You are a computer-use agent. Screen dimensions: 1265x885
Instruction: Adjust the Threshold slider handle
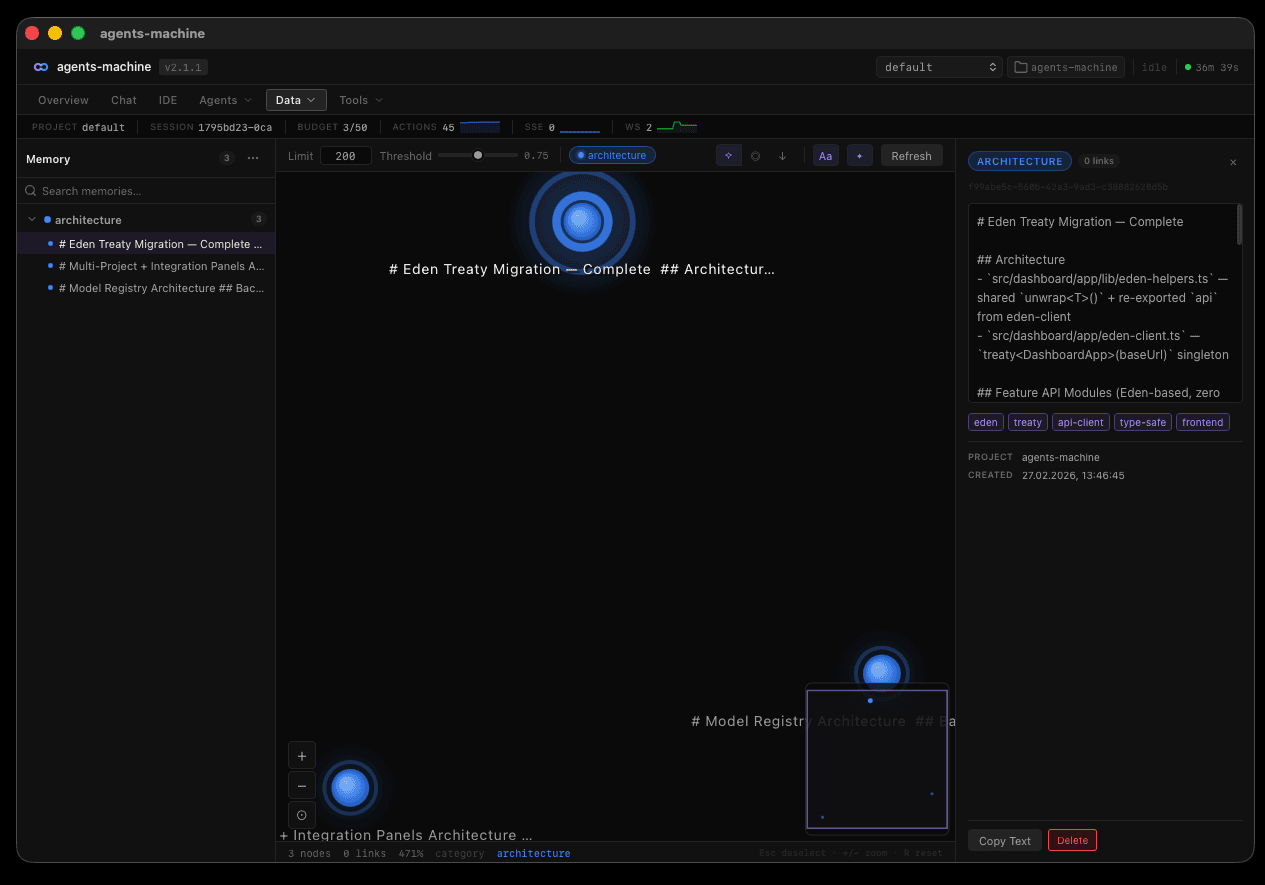478,155
